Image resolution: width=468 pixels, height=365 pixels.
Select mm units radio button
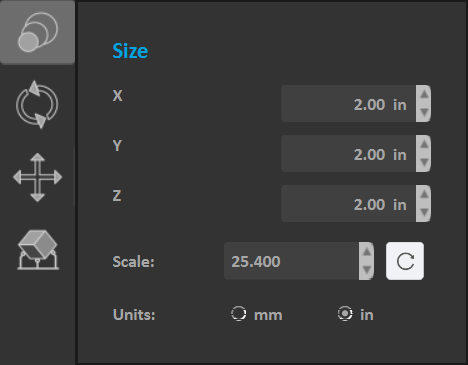[x=239, y=314]
